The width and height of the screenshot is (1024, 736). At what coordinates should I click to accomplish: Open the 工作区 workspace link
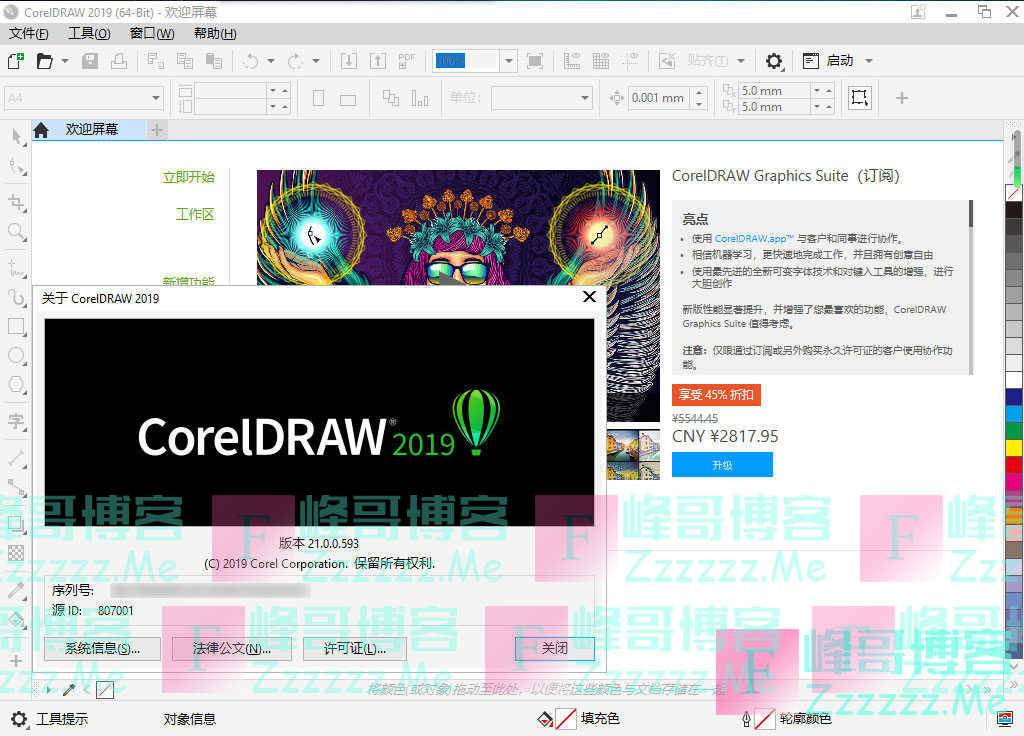pos(195,214)
